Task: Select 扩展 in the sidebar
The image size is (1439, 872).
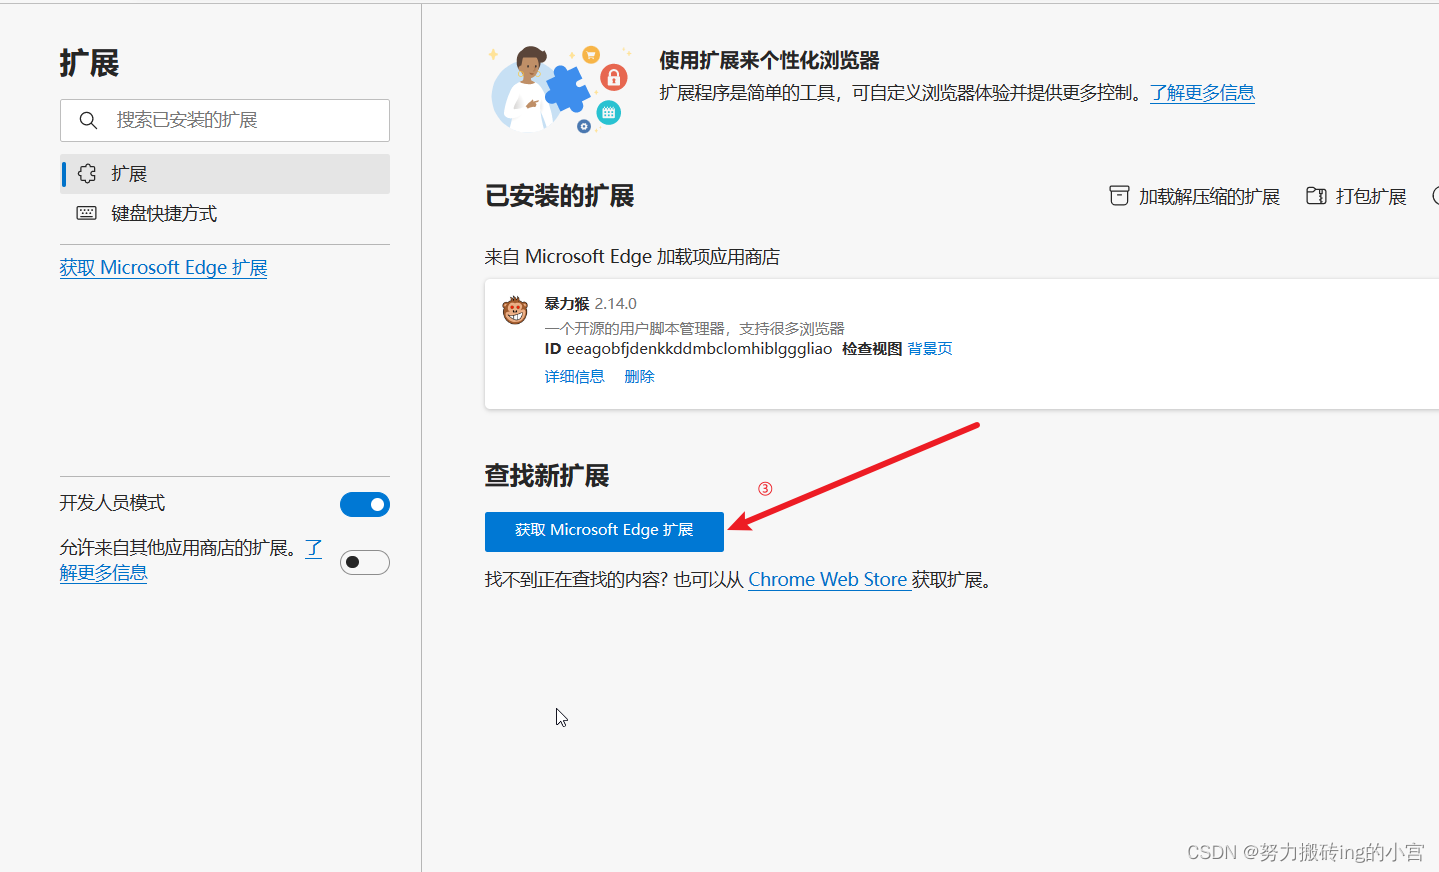Action: tap(224, 174)
